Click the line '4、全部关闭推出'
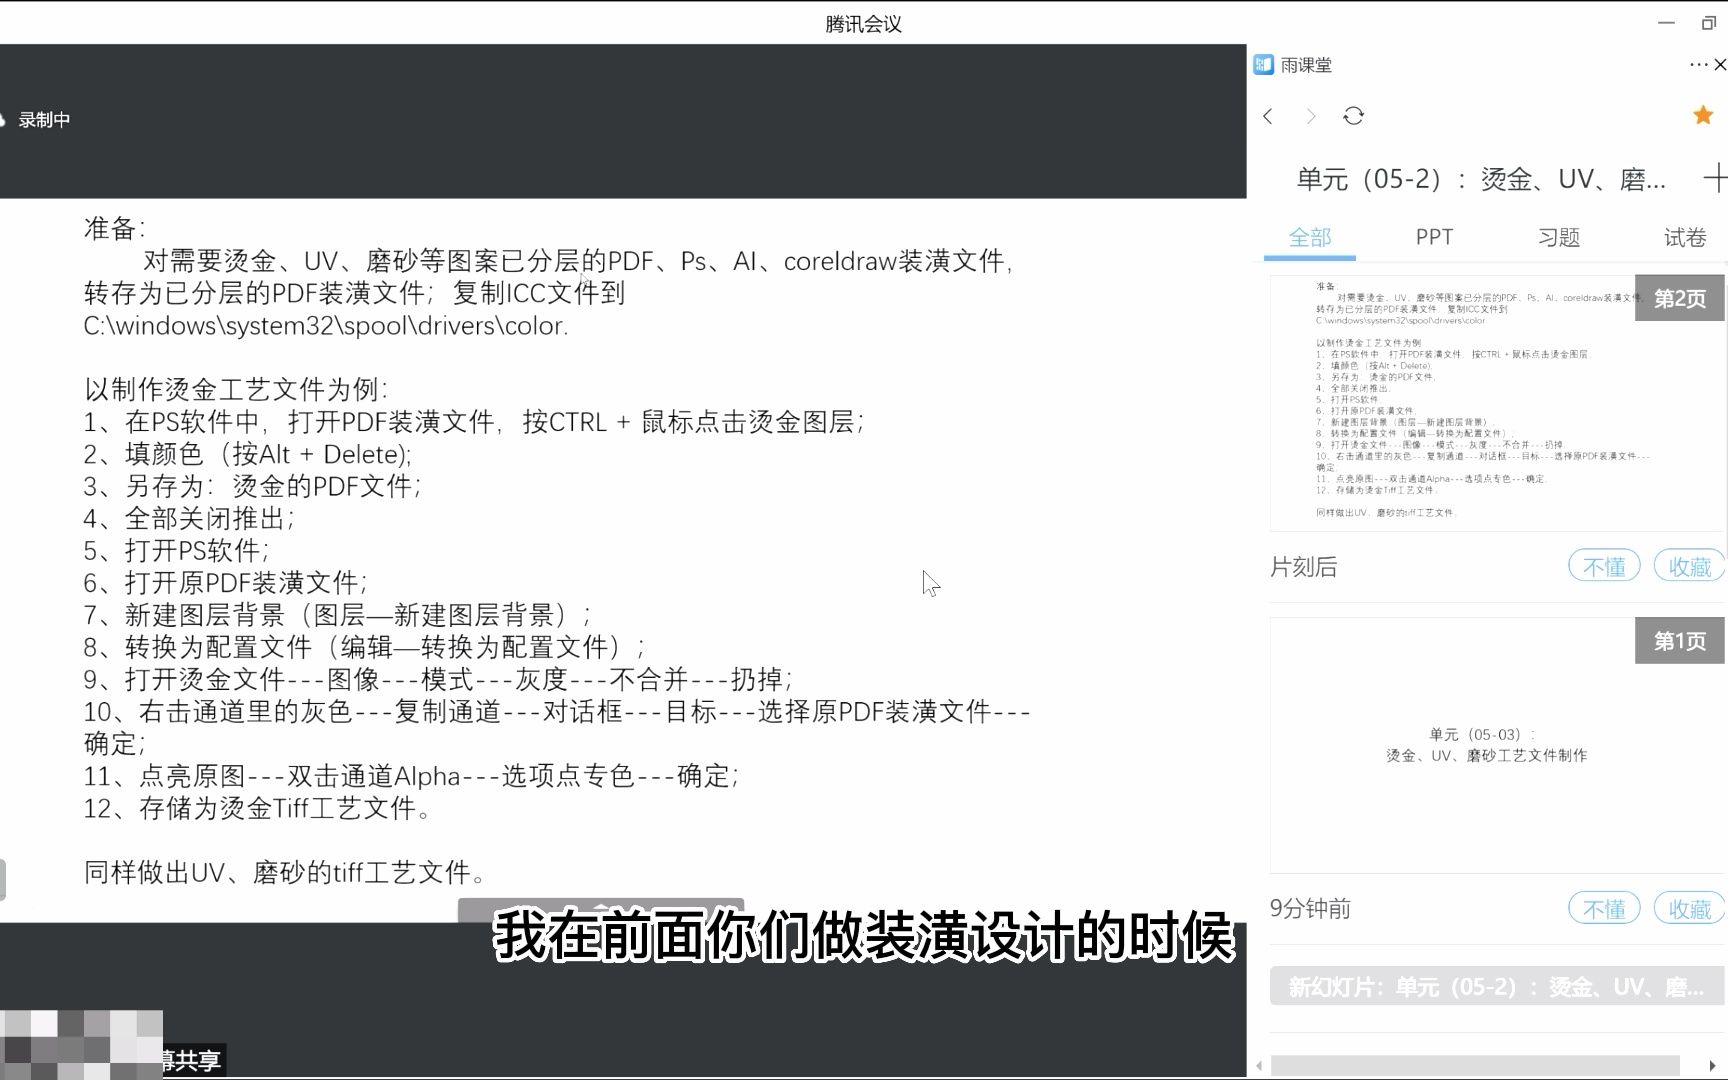This screenshot has height=1080, width=1728. [x=189, y=519]
